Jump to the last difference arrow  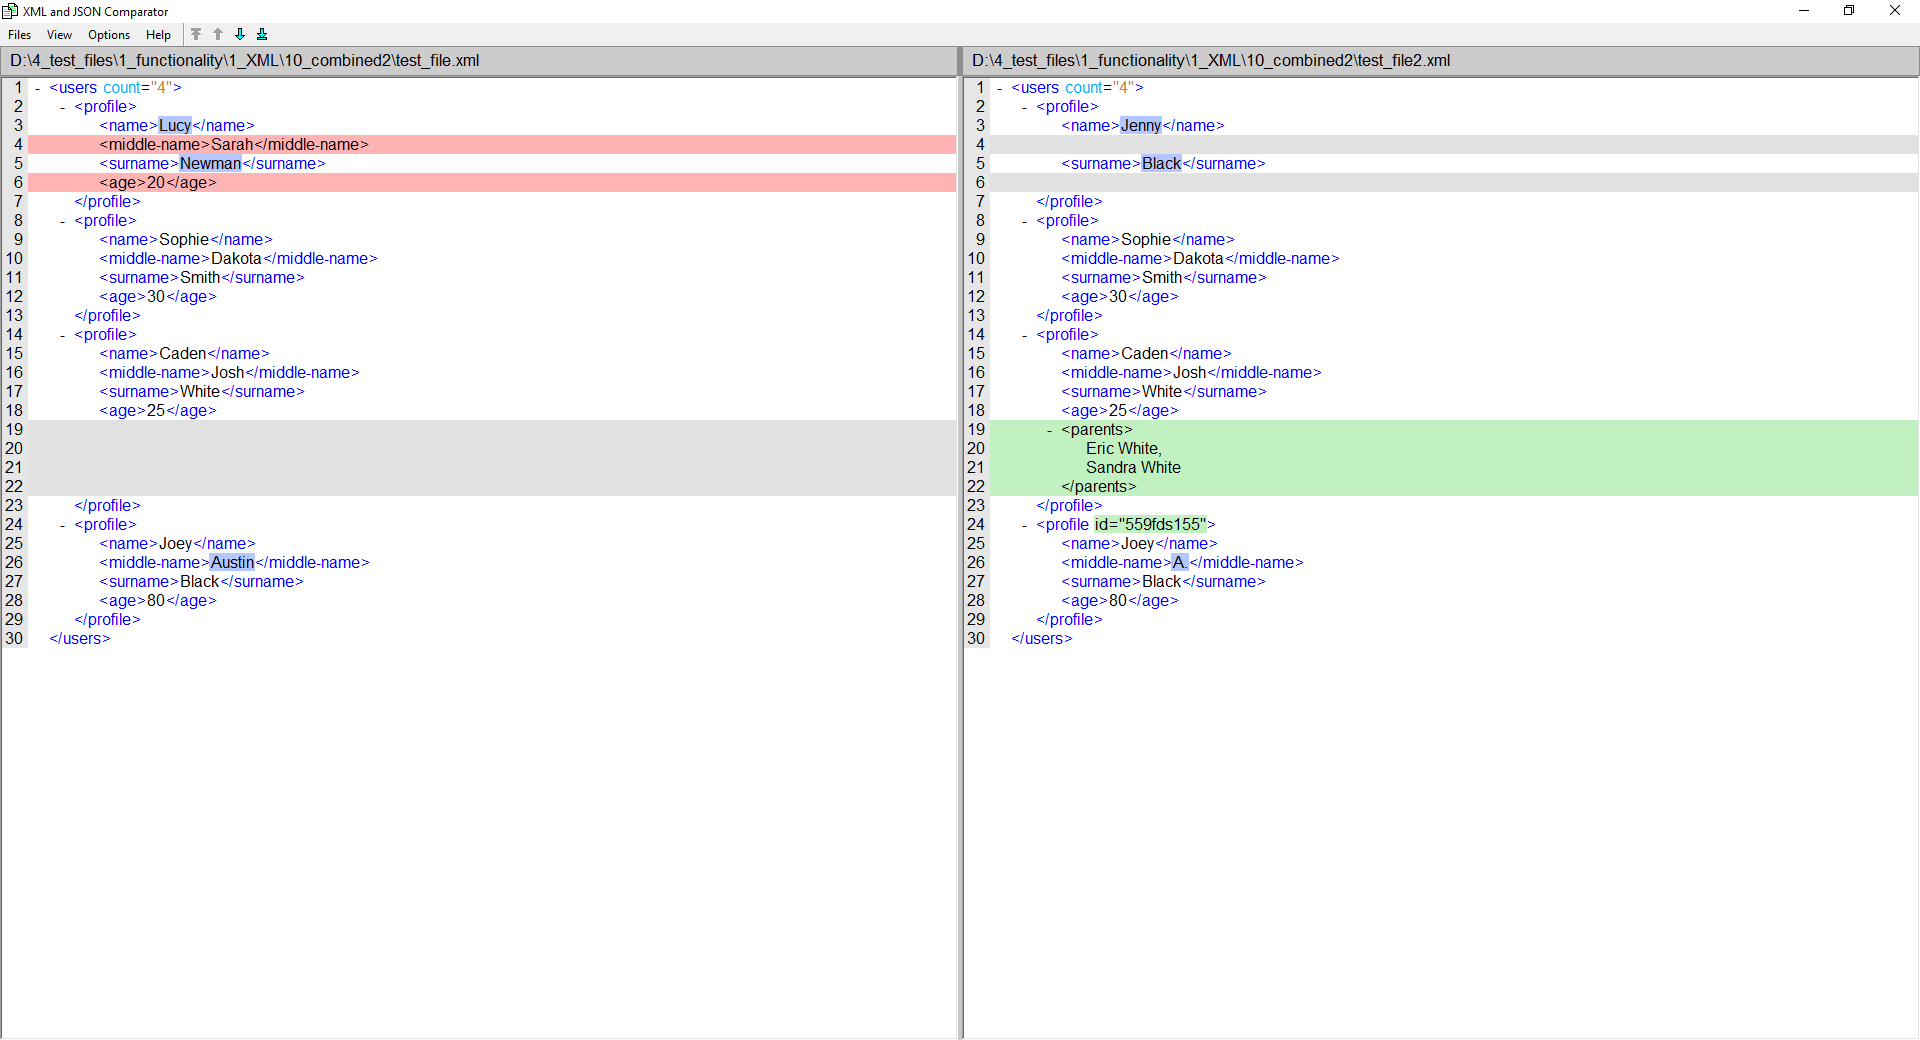pyautogui.click(x=262, y=34)
